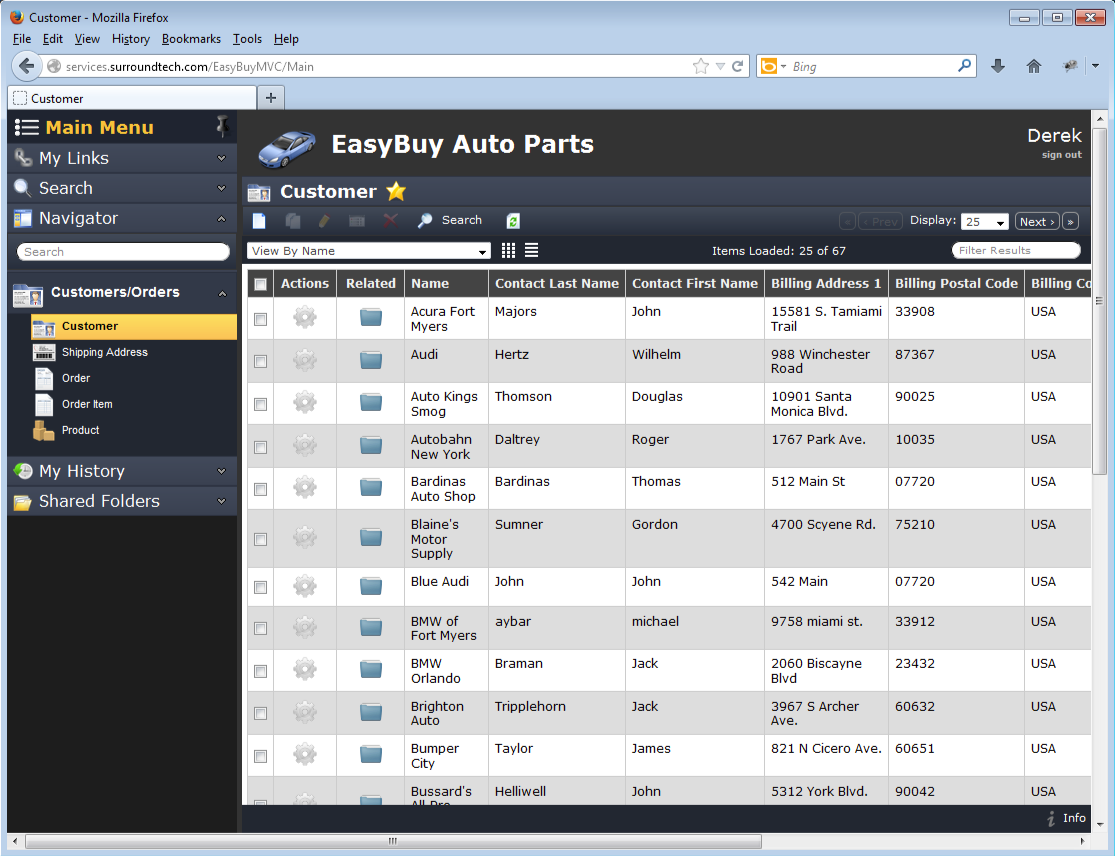1115x856 pixels.
Task: Open actions gear for Acura Fort Myers
Action: (304, 316)
